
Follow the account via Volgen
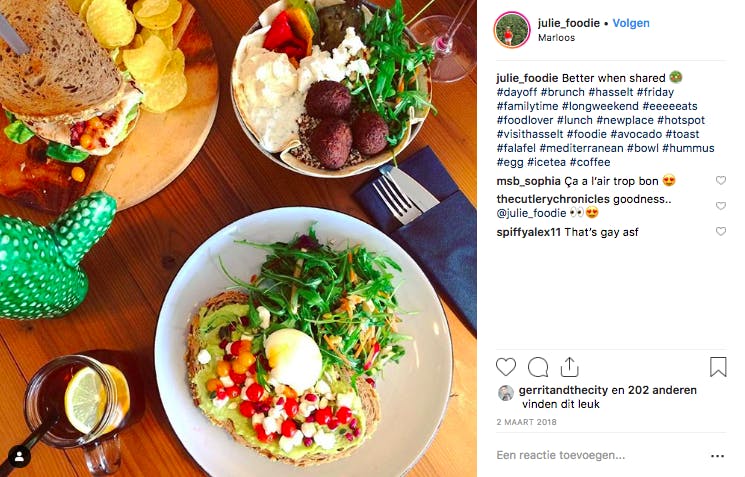click(631, 23)
